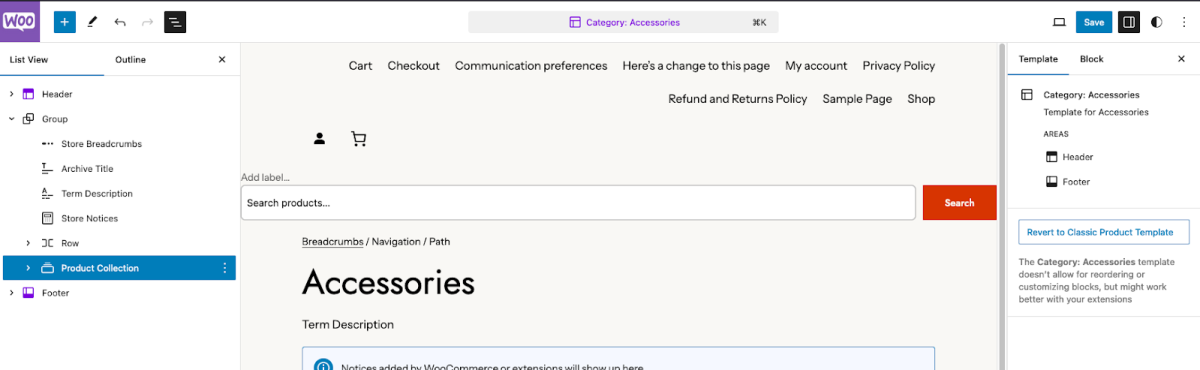Open the Options three-dot menu
This screenshot has height=370, width=1200.
[x=1184, y=22]
